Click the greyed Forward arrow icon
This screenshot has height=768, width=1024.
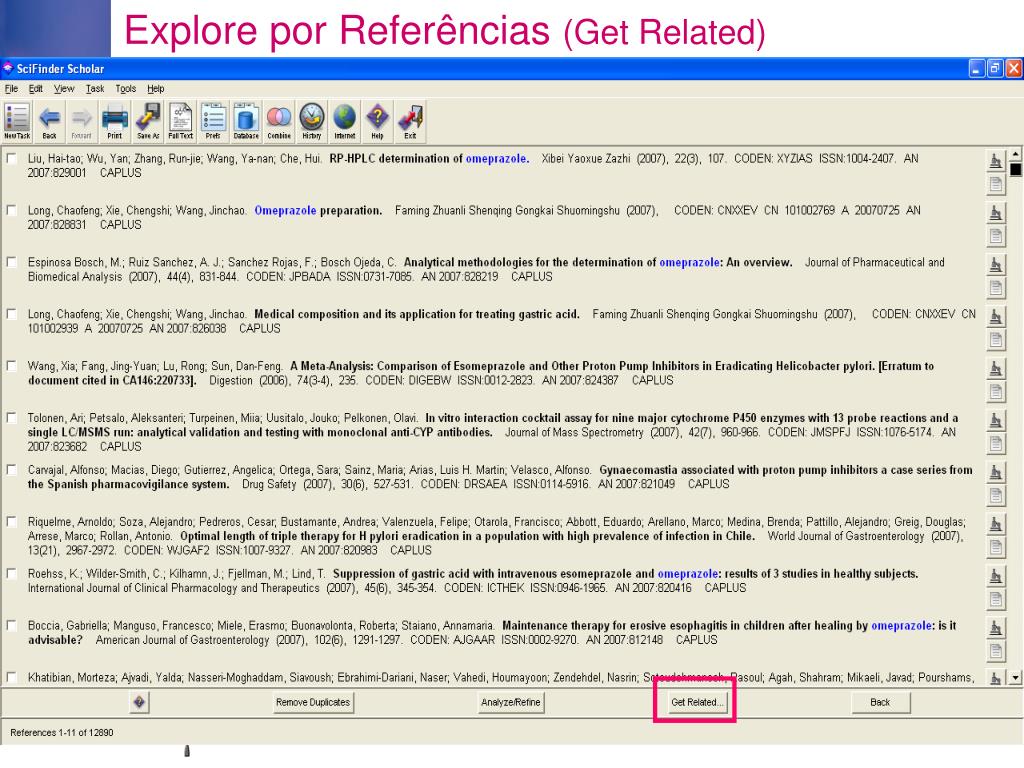[82, 121]
